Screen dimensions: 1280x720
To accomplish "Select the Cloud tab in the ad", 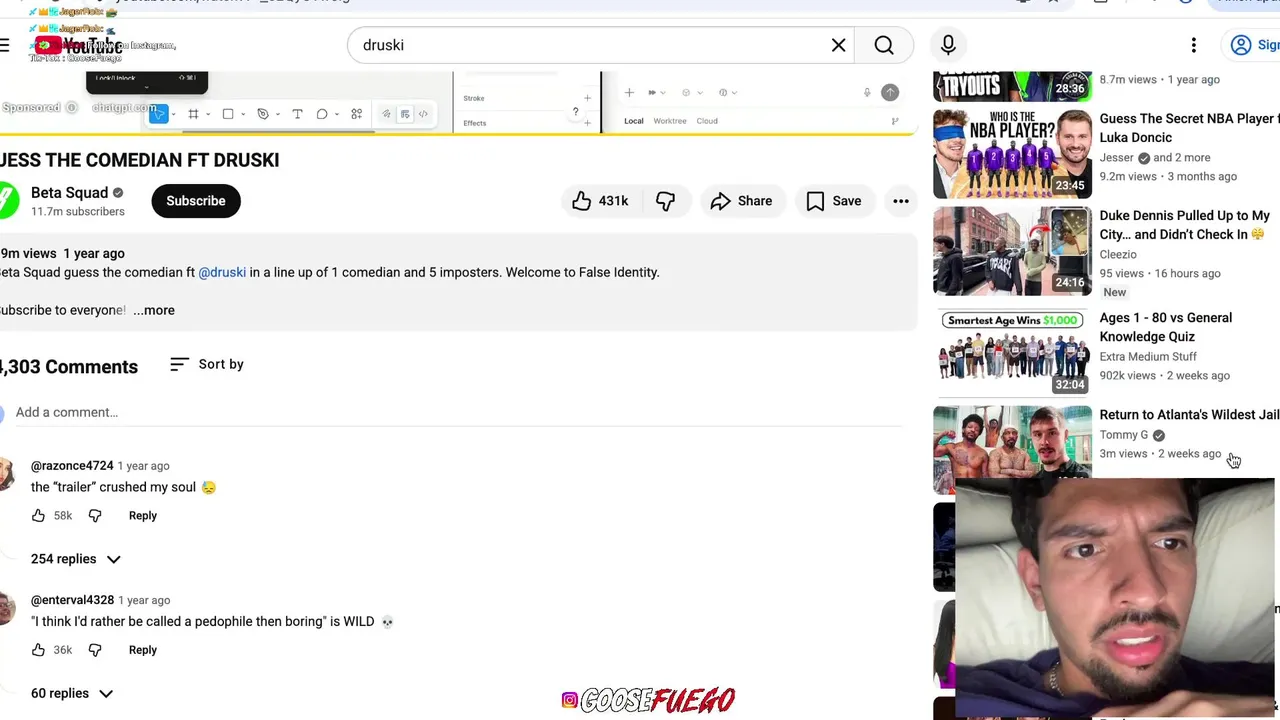I will pos(707,121).
